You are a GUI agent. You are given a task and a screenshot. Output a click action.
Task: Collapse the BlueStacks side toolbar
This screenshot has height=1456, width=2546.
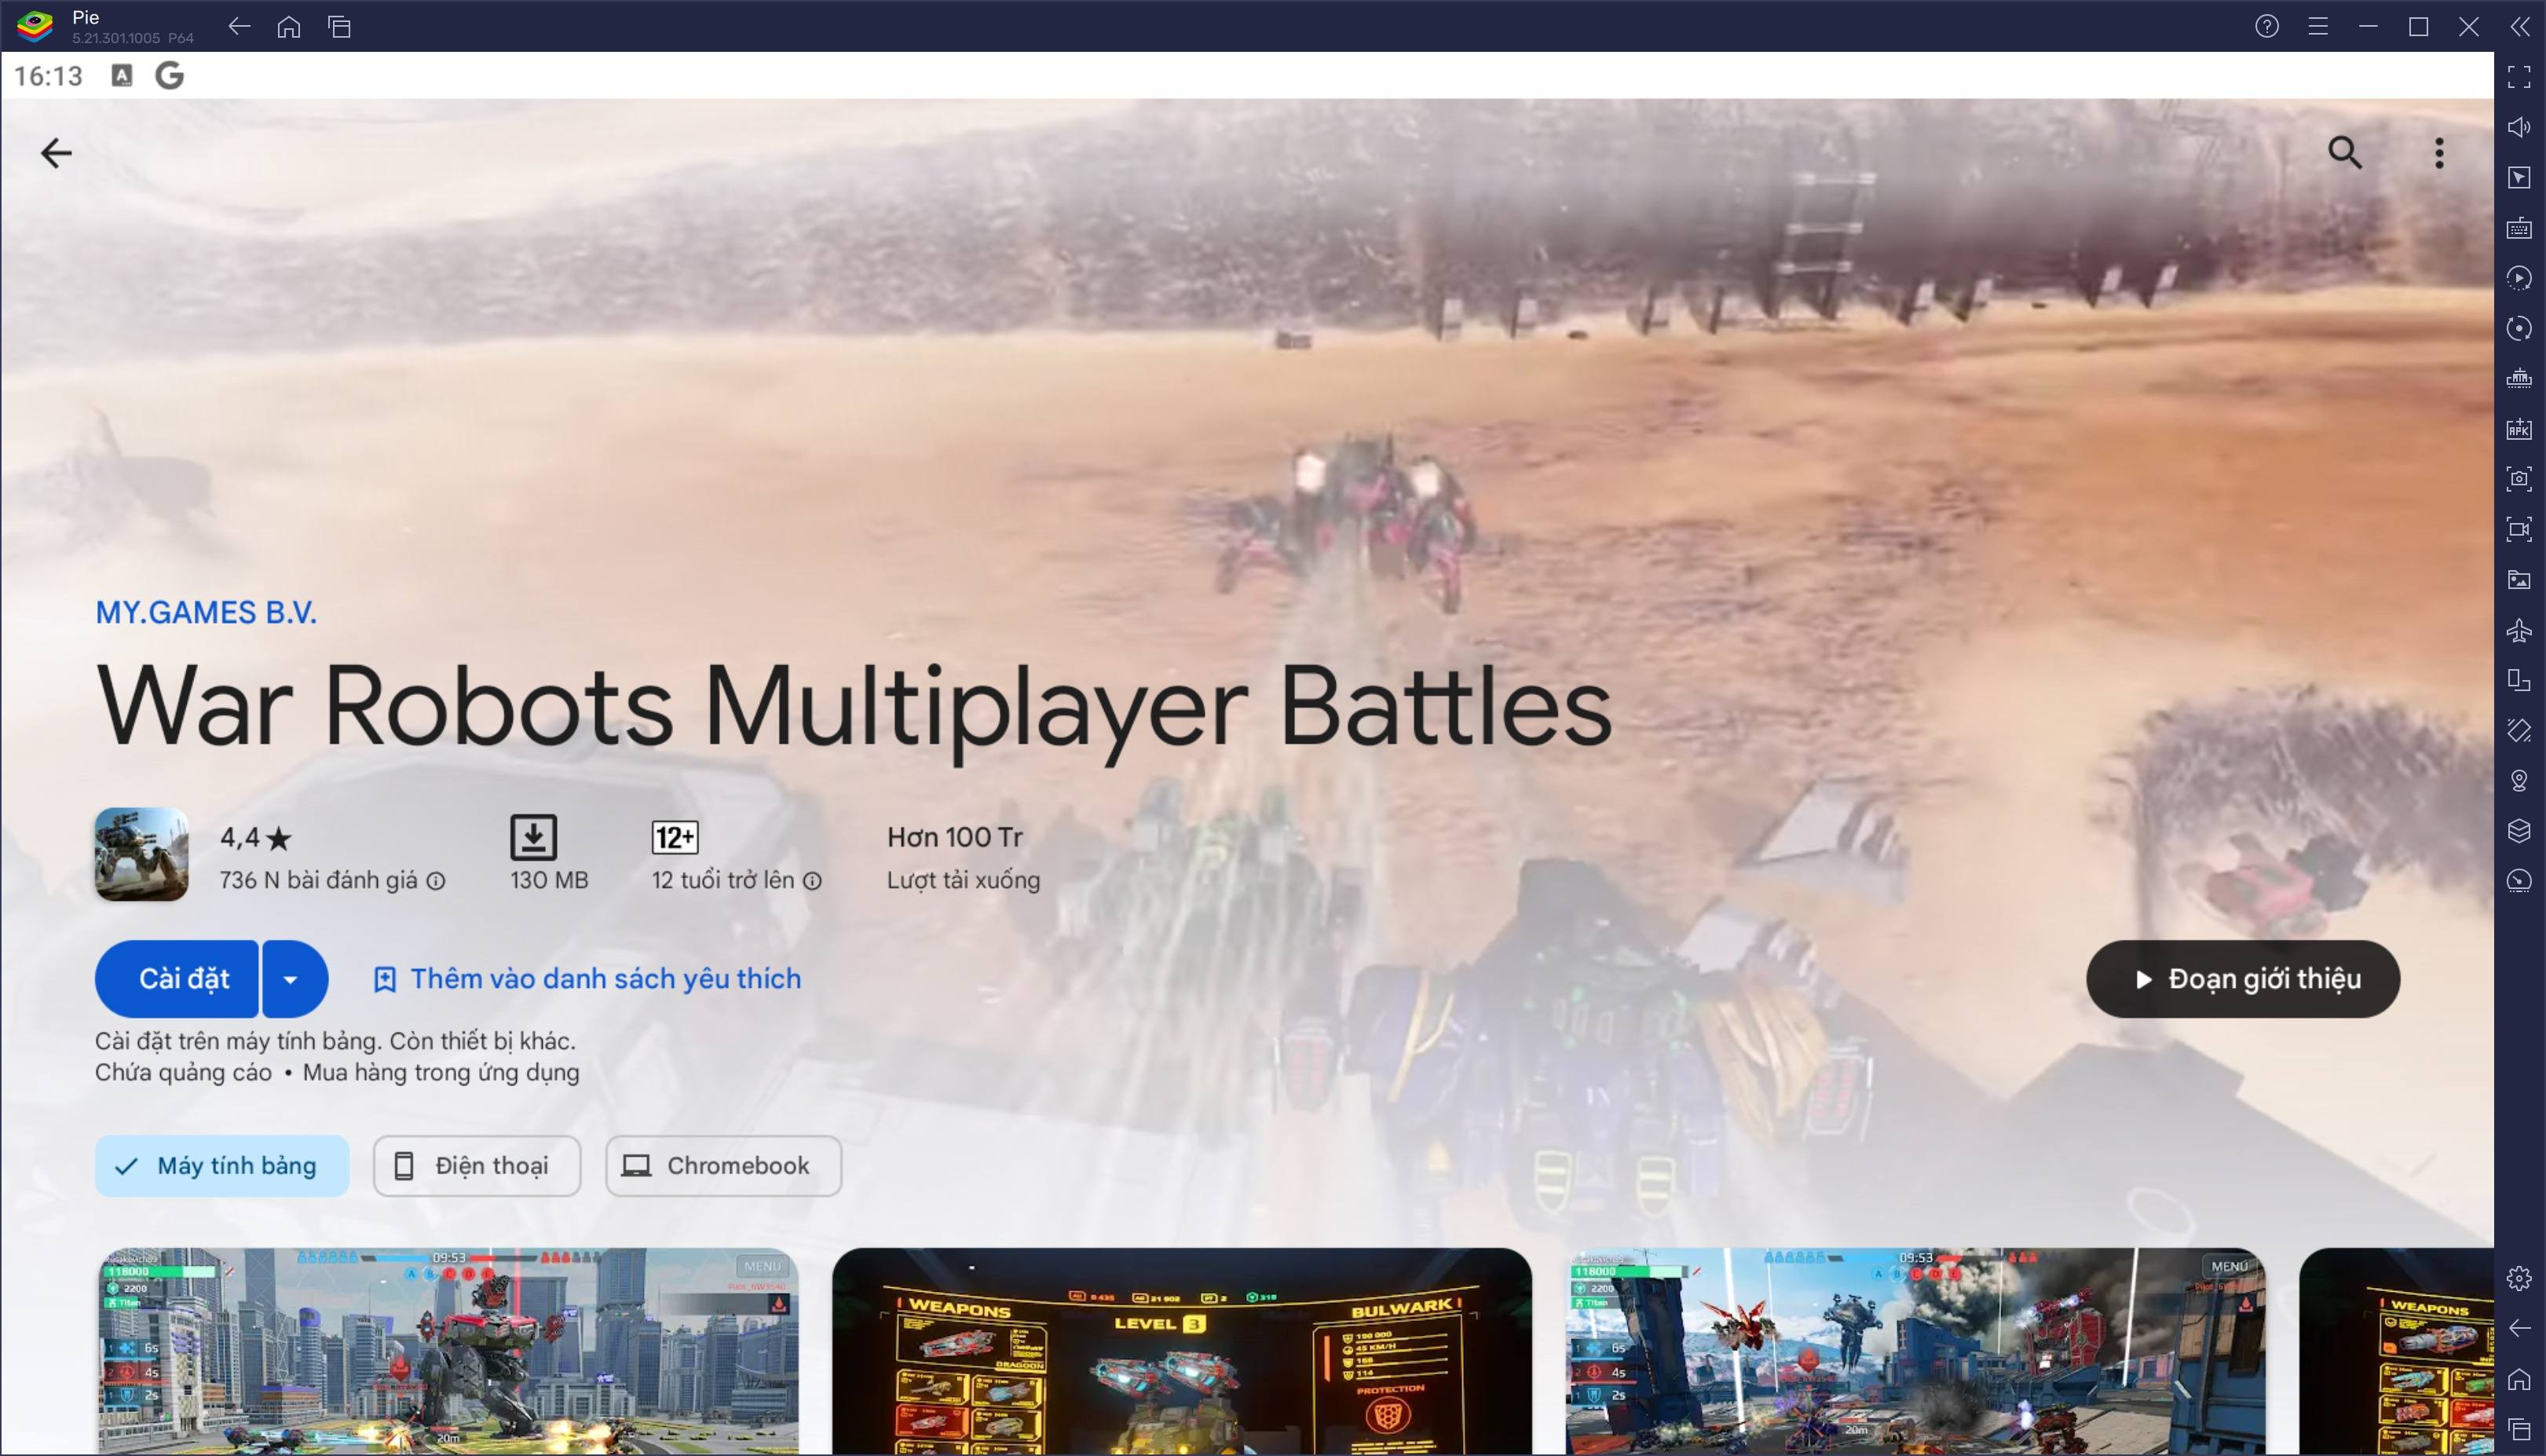(x=2519, y=27)
